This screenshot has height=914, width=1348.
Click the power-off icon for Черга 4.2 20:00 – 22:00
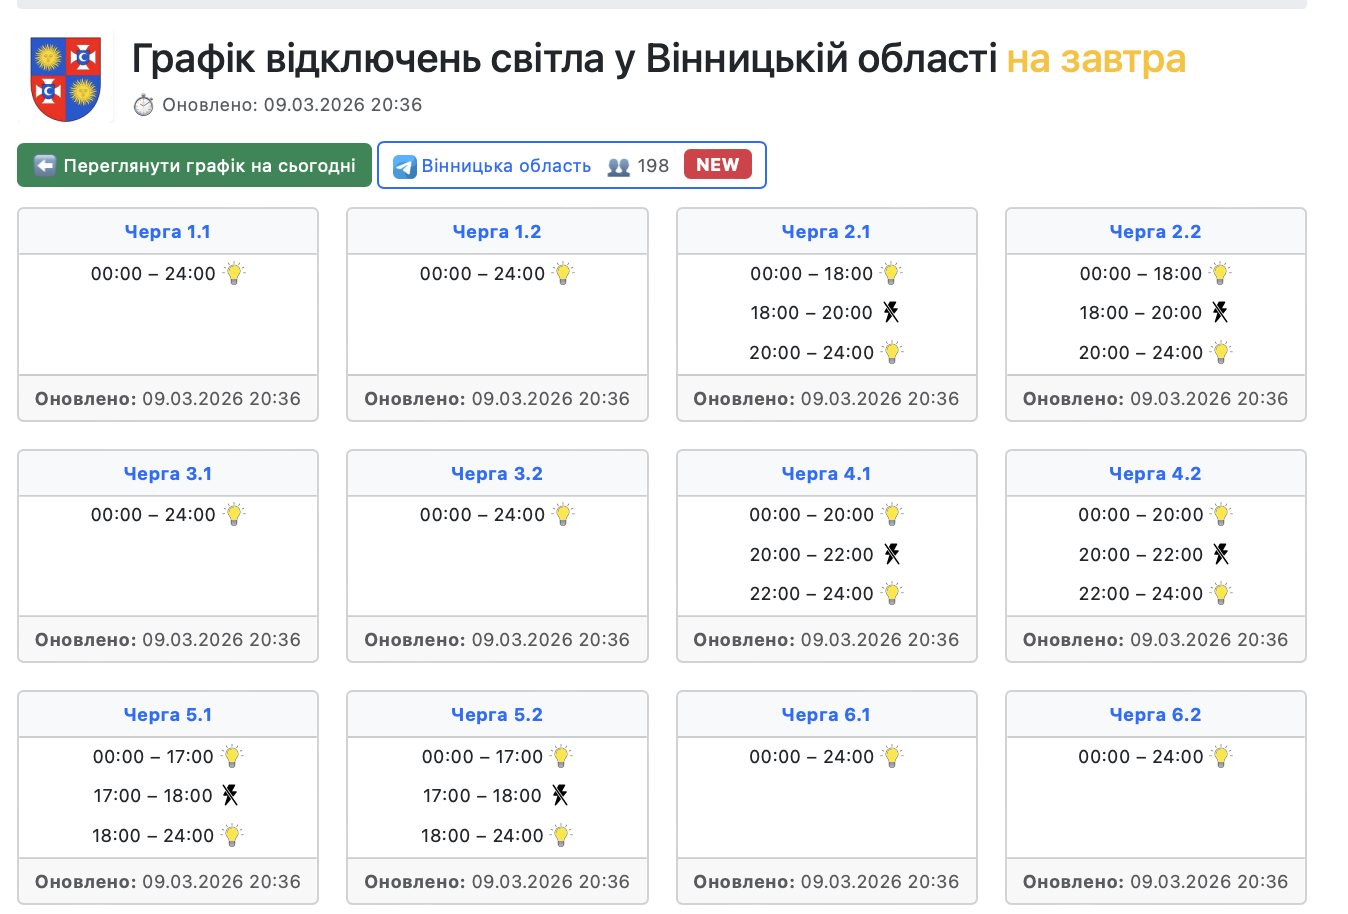coord(1220,554)
